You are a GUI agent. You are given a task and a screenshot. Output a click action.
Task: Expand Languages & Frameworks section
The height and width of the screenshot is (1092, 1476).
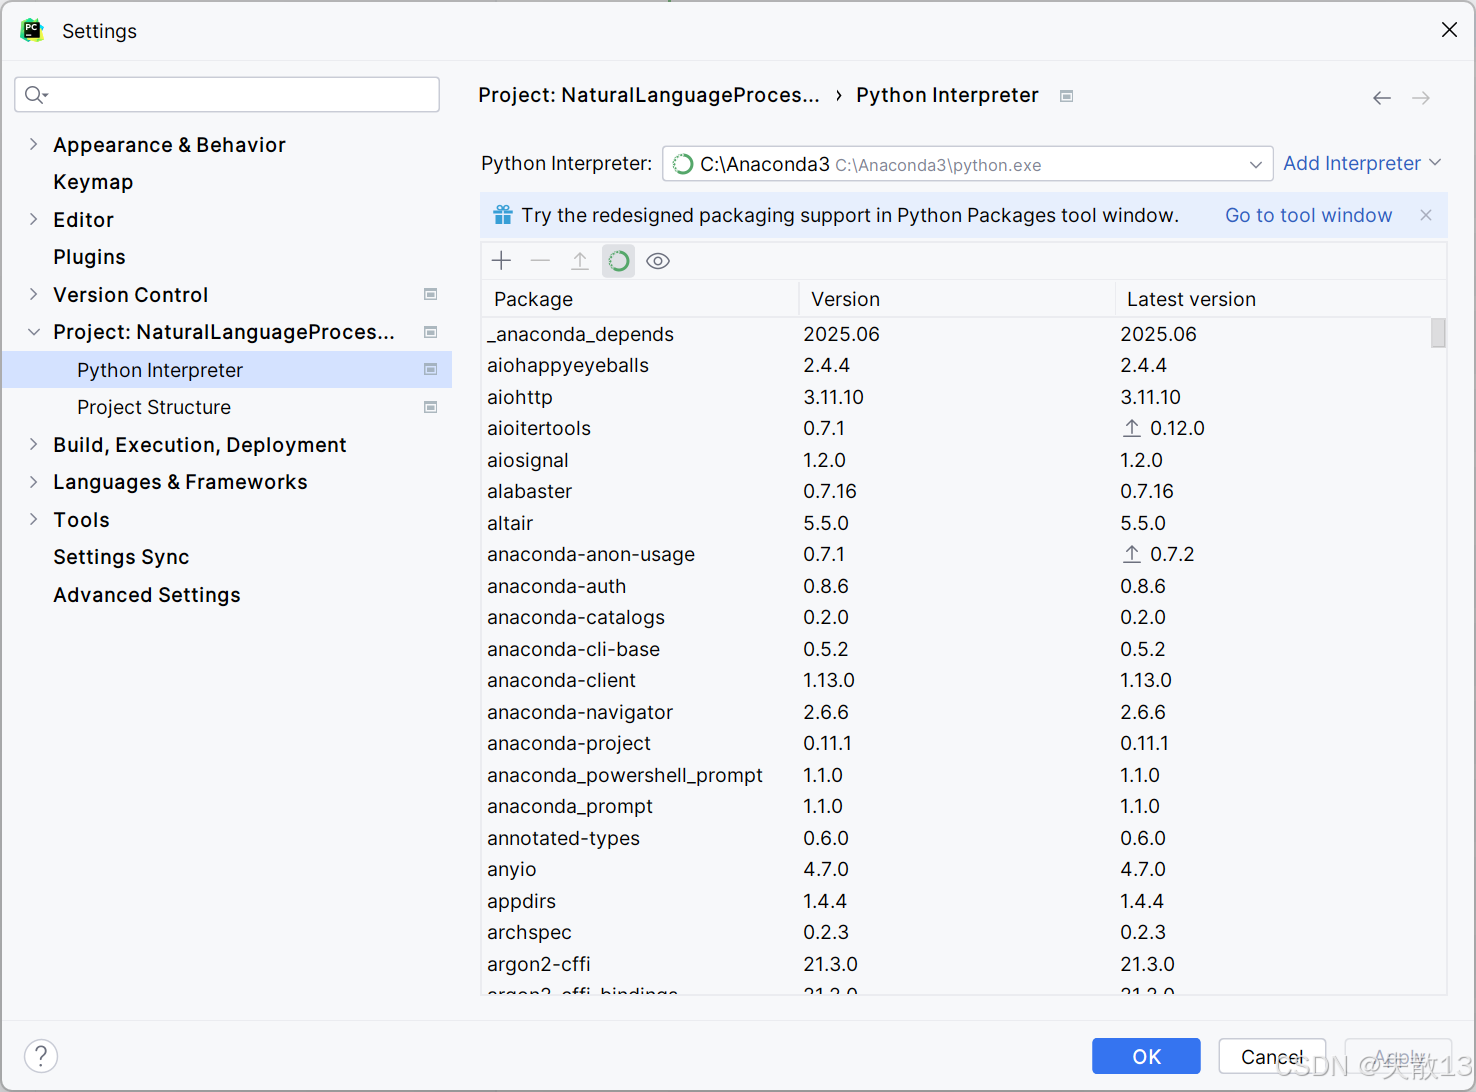pyautogui.click(x=34, y=482)
